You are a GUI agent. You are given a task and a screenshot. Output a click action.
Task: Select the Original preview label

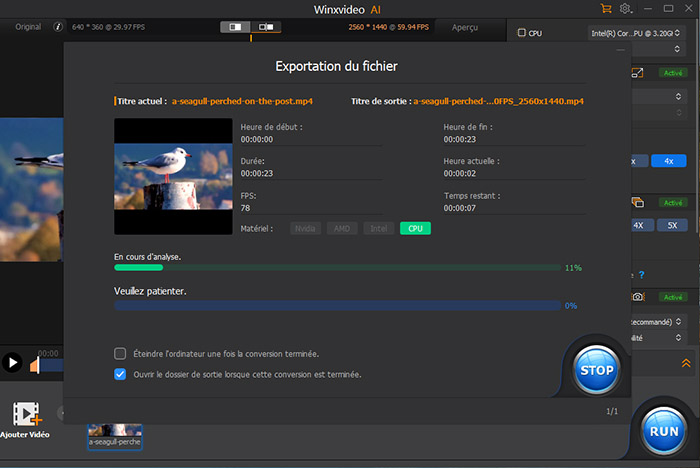(x=27, y=26)
